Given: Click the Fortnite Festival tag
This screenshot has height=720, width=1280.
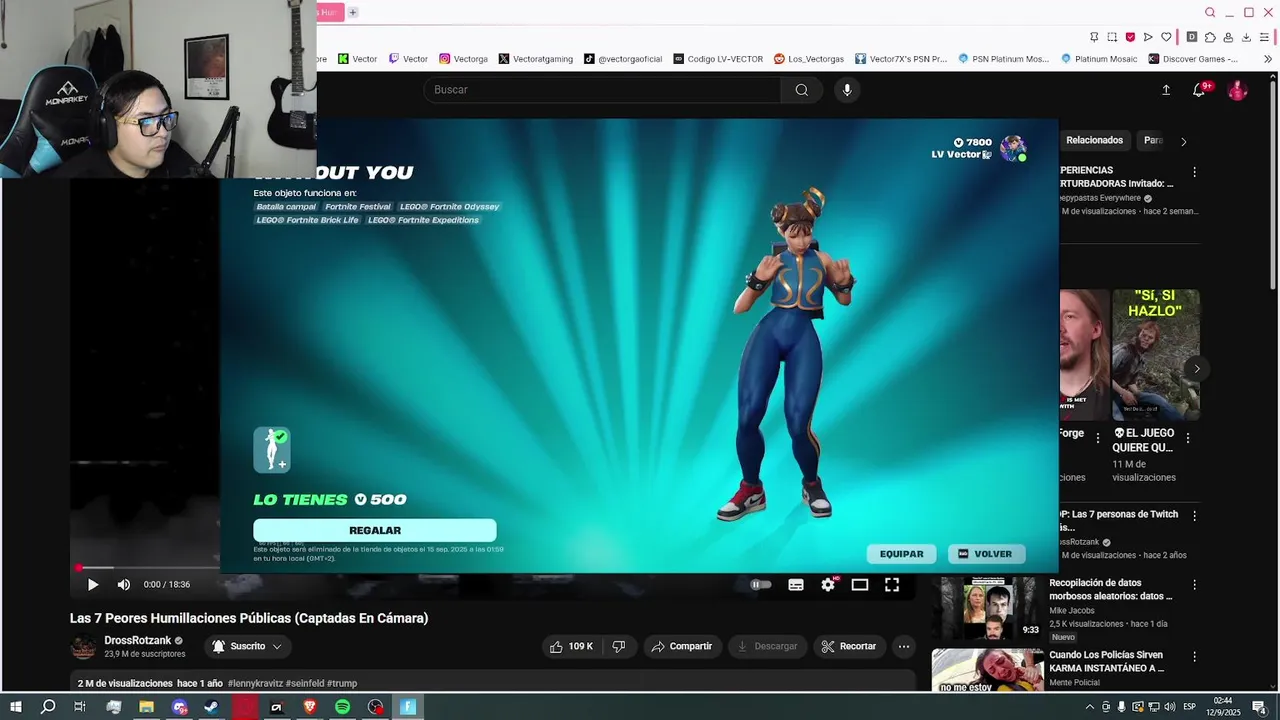Looking at the screenshot, I should (x=358, y=207).
